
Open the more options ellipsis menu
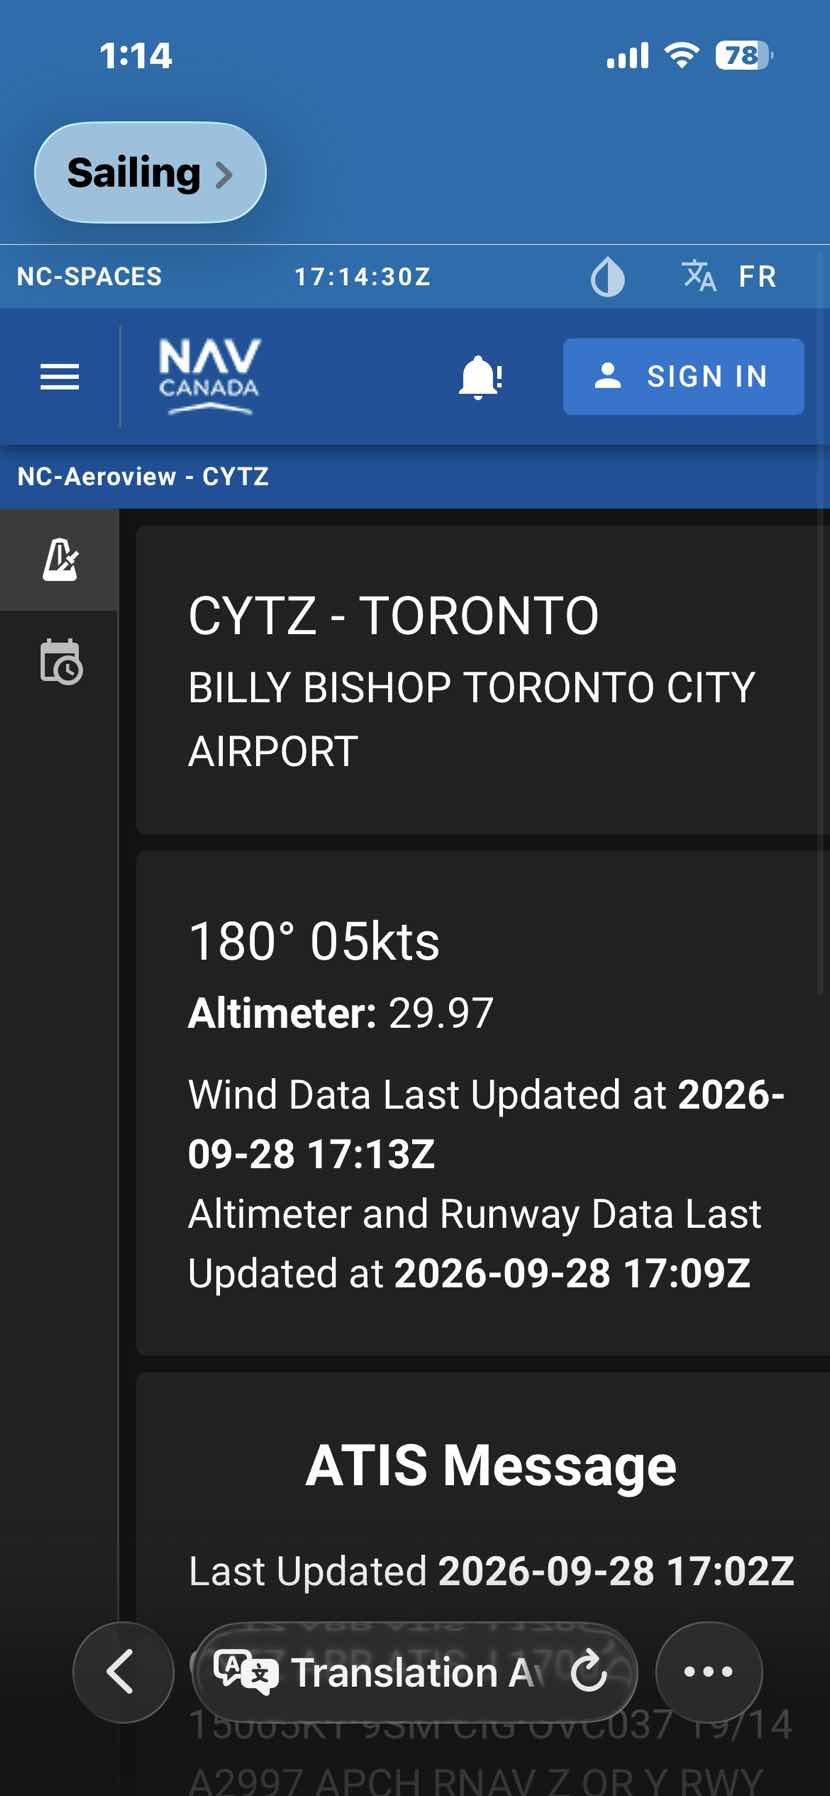(x=708, y=1672)
